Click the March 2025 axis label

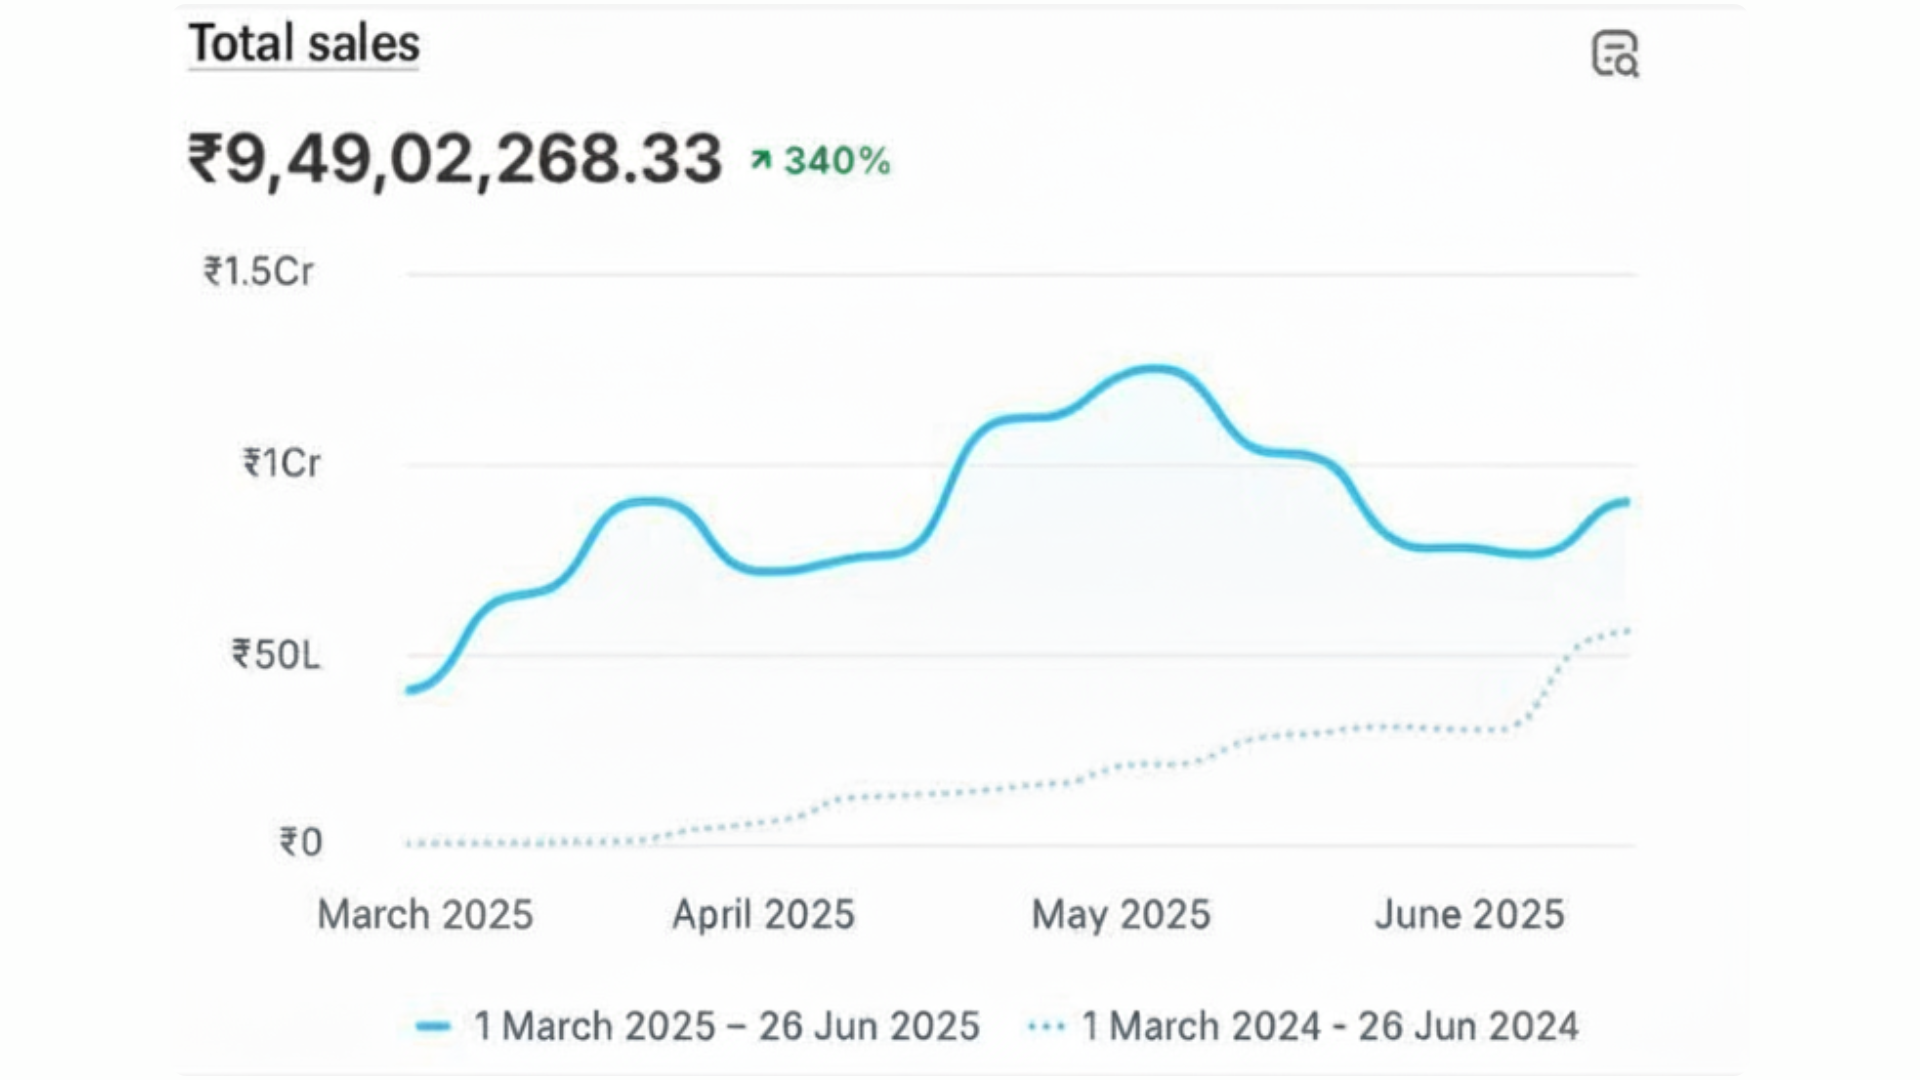click(x=425, y=914)
